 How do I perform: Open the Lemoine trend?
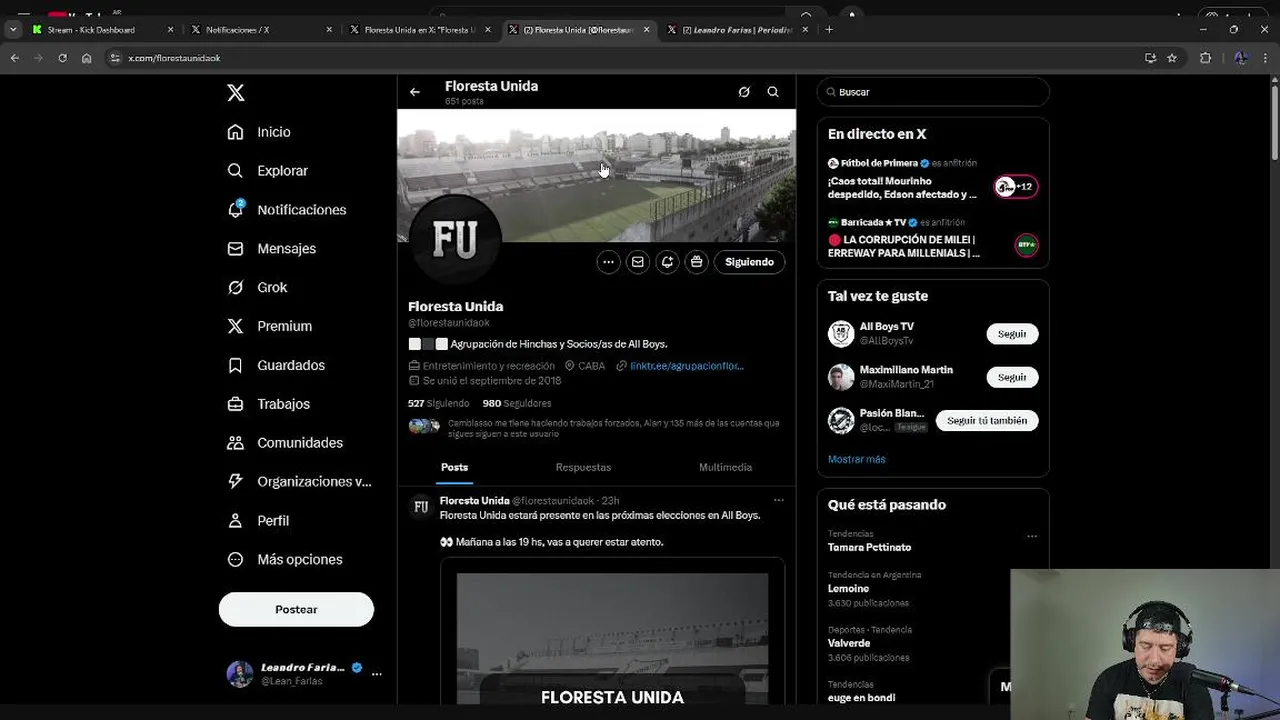pos(848,589)
